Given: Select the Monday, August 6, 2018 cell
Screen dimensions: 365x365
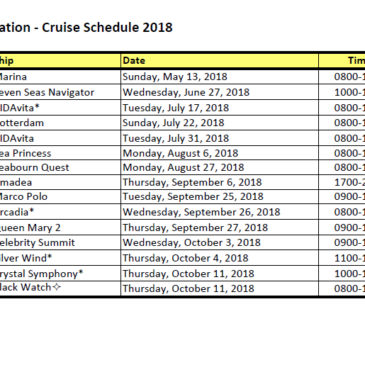Looking at the screenshot, I should [219, 153].
